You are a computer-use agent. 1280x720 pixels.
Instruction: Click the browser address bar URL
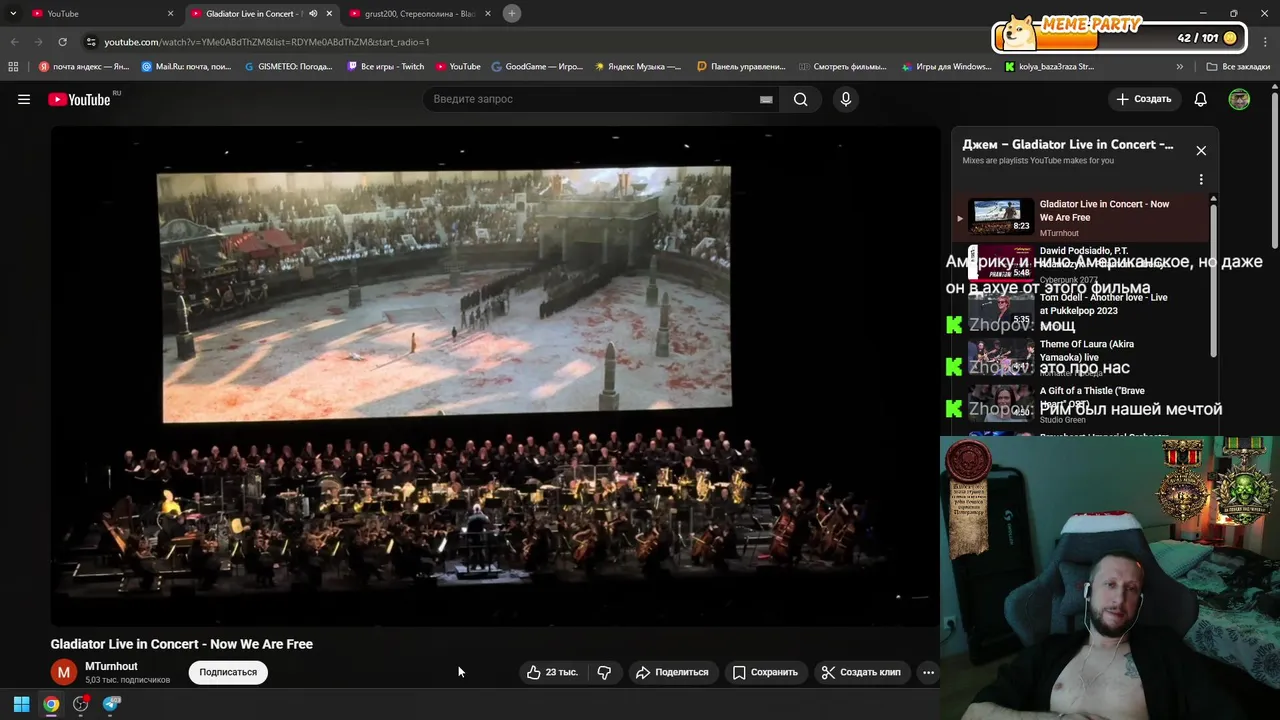tap(267, 42)
